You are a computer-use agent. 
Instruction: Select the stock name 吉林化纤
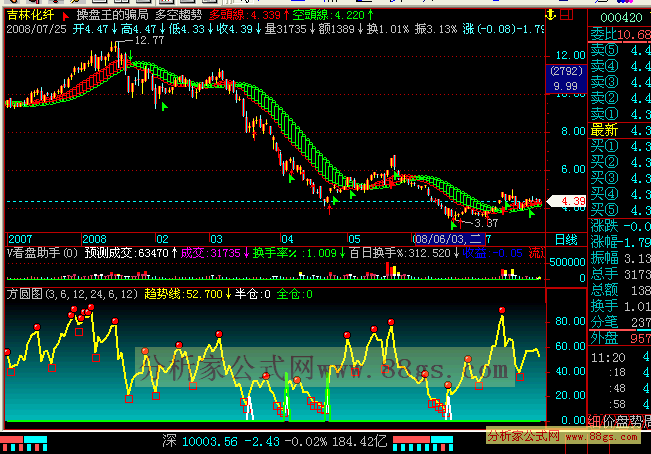[x=31, y=15]
